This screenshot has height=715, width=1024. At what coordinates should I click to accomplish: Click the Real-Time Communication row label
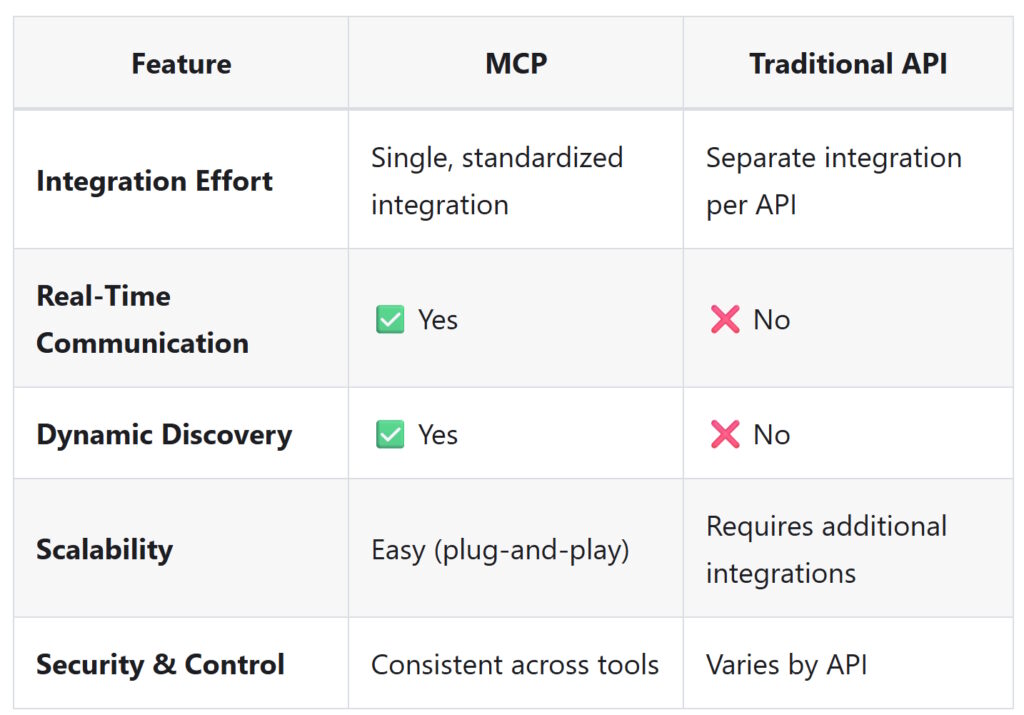click(x=142, y=319)
